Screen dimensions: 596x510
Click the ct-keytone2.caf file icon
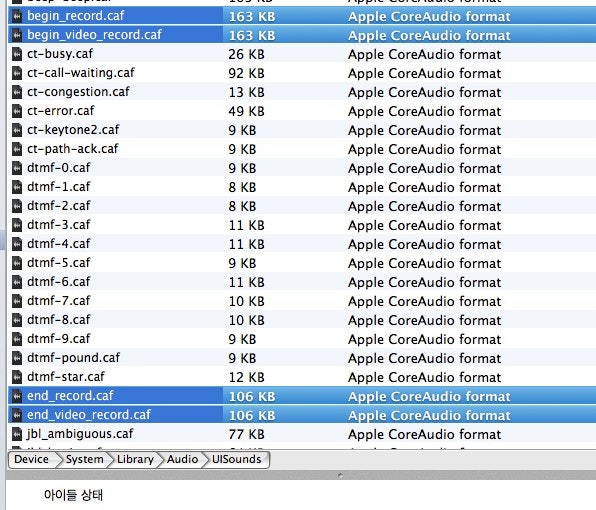click(x=17, y=130)
